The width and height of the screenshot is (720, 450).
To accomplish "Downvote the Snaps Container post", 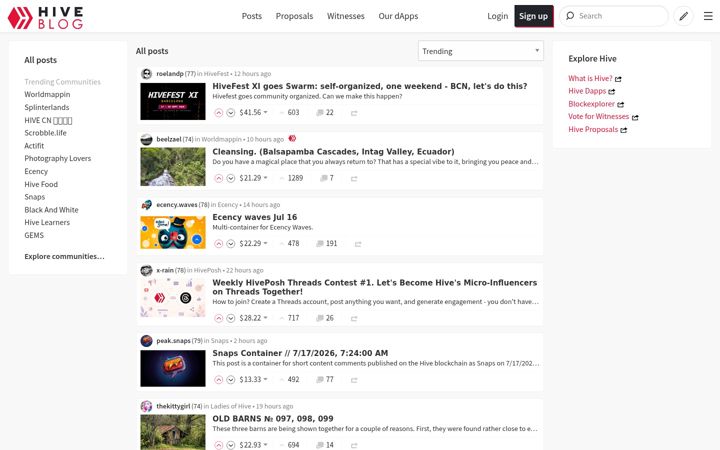I will click(x=231, y=379).
